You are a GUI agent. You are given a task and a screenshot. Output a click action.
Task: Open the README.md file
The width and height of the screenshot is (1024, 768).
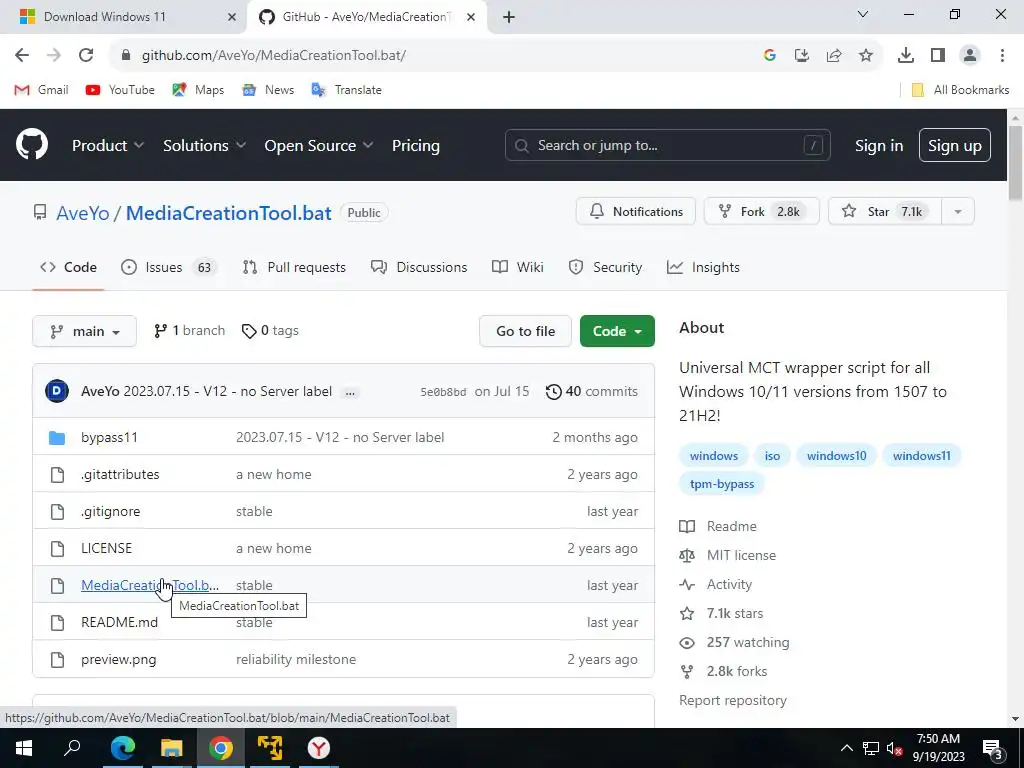point(120,622)
